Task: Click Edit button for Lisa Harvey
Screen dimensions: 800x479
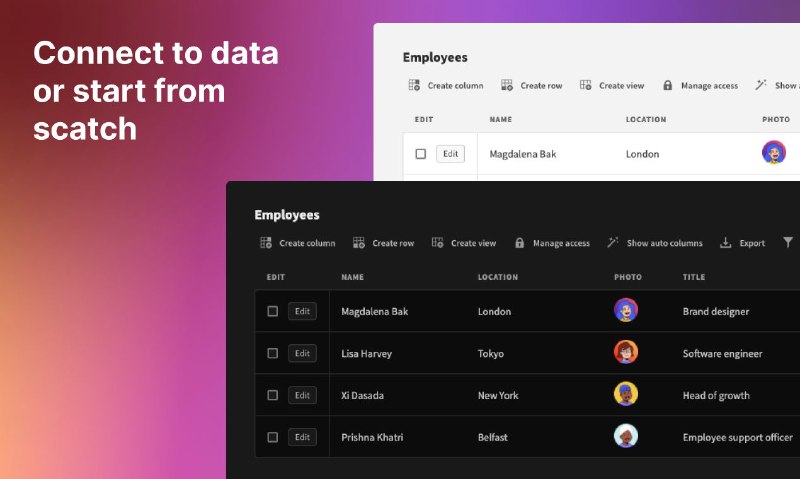Action: [x=302, y=353]
